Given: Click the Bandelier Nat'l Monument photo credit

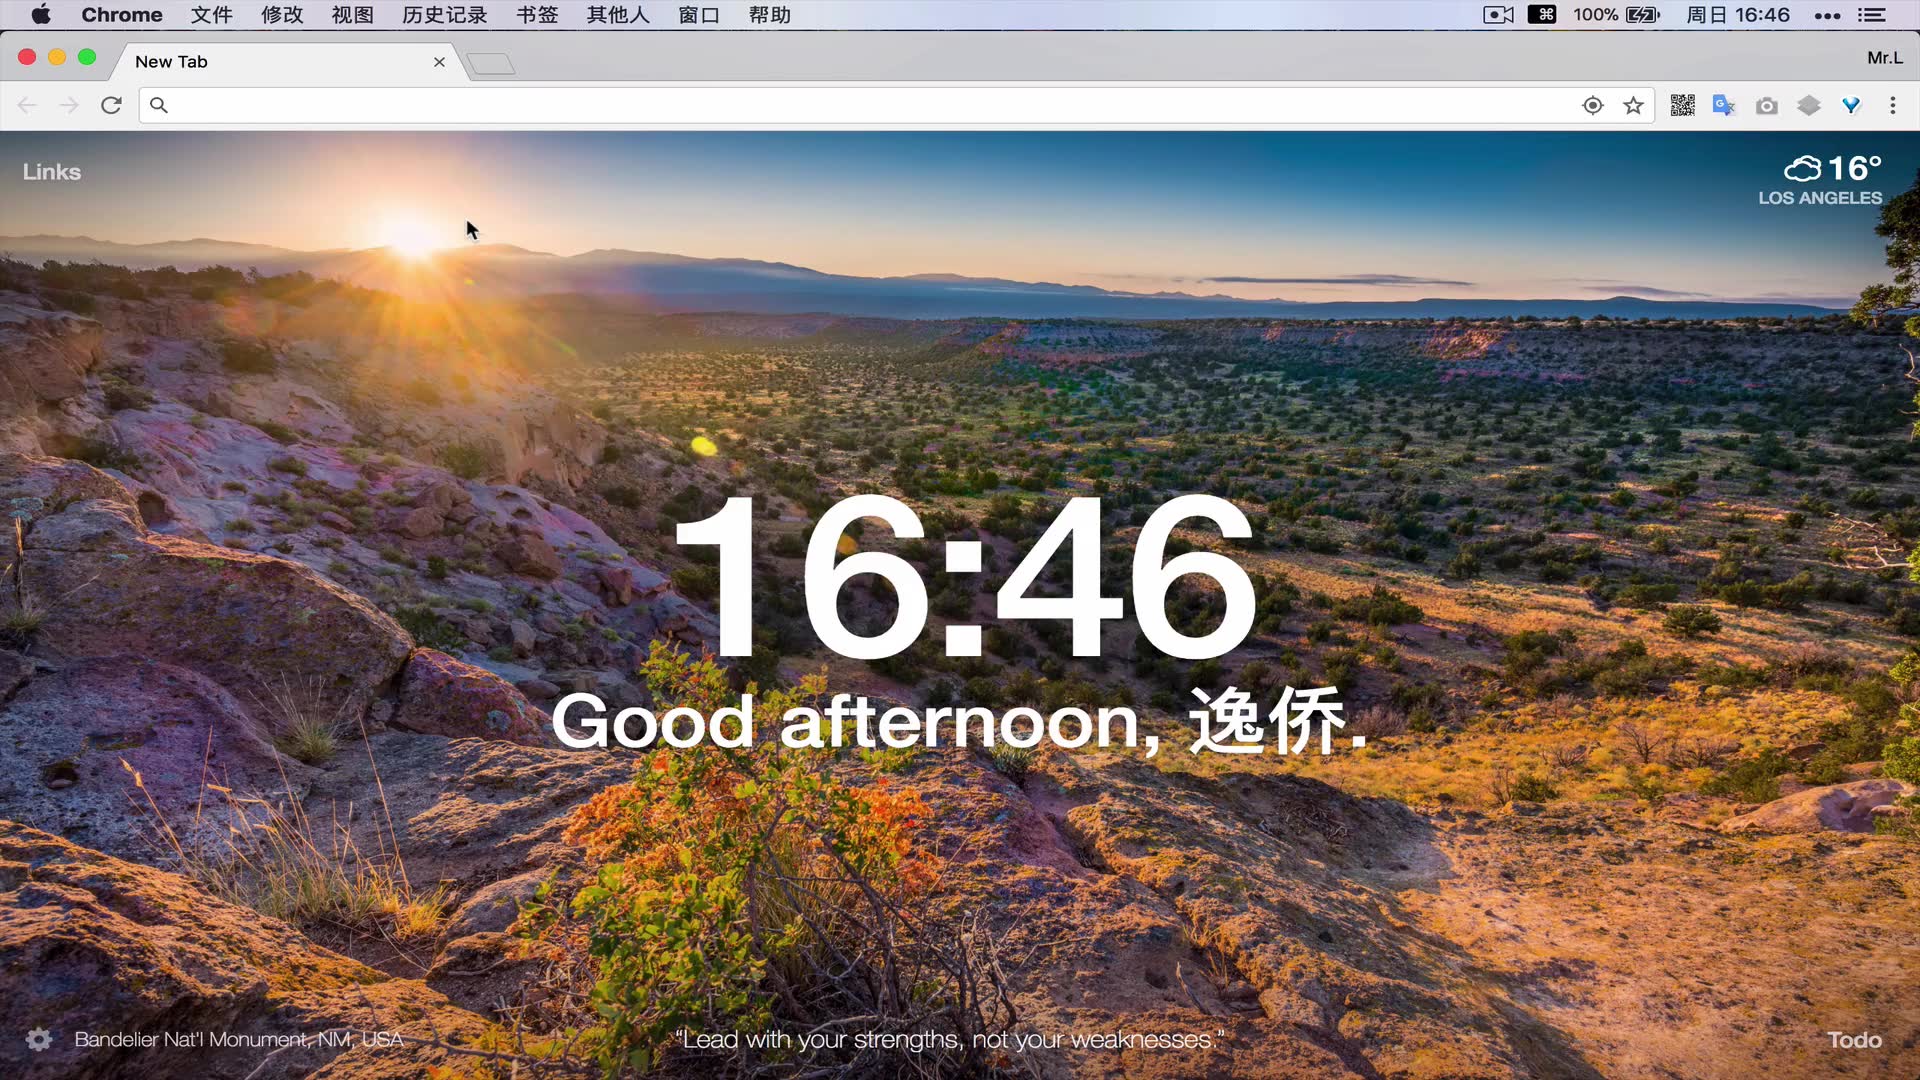Looking at the screenshot, I should tap(239, 1039).
